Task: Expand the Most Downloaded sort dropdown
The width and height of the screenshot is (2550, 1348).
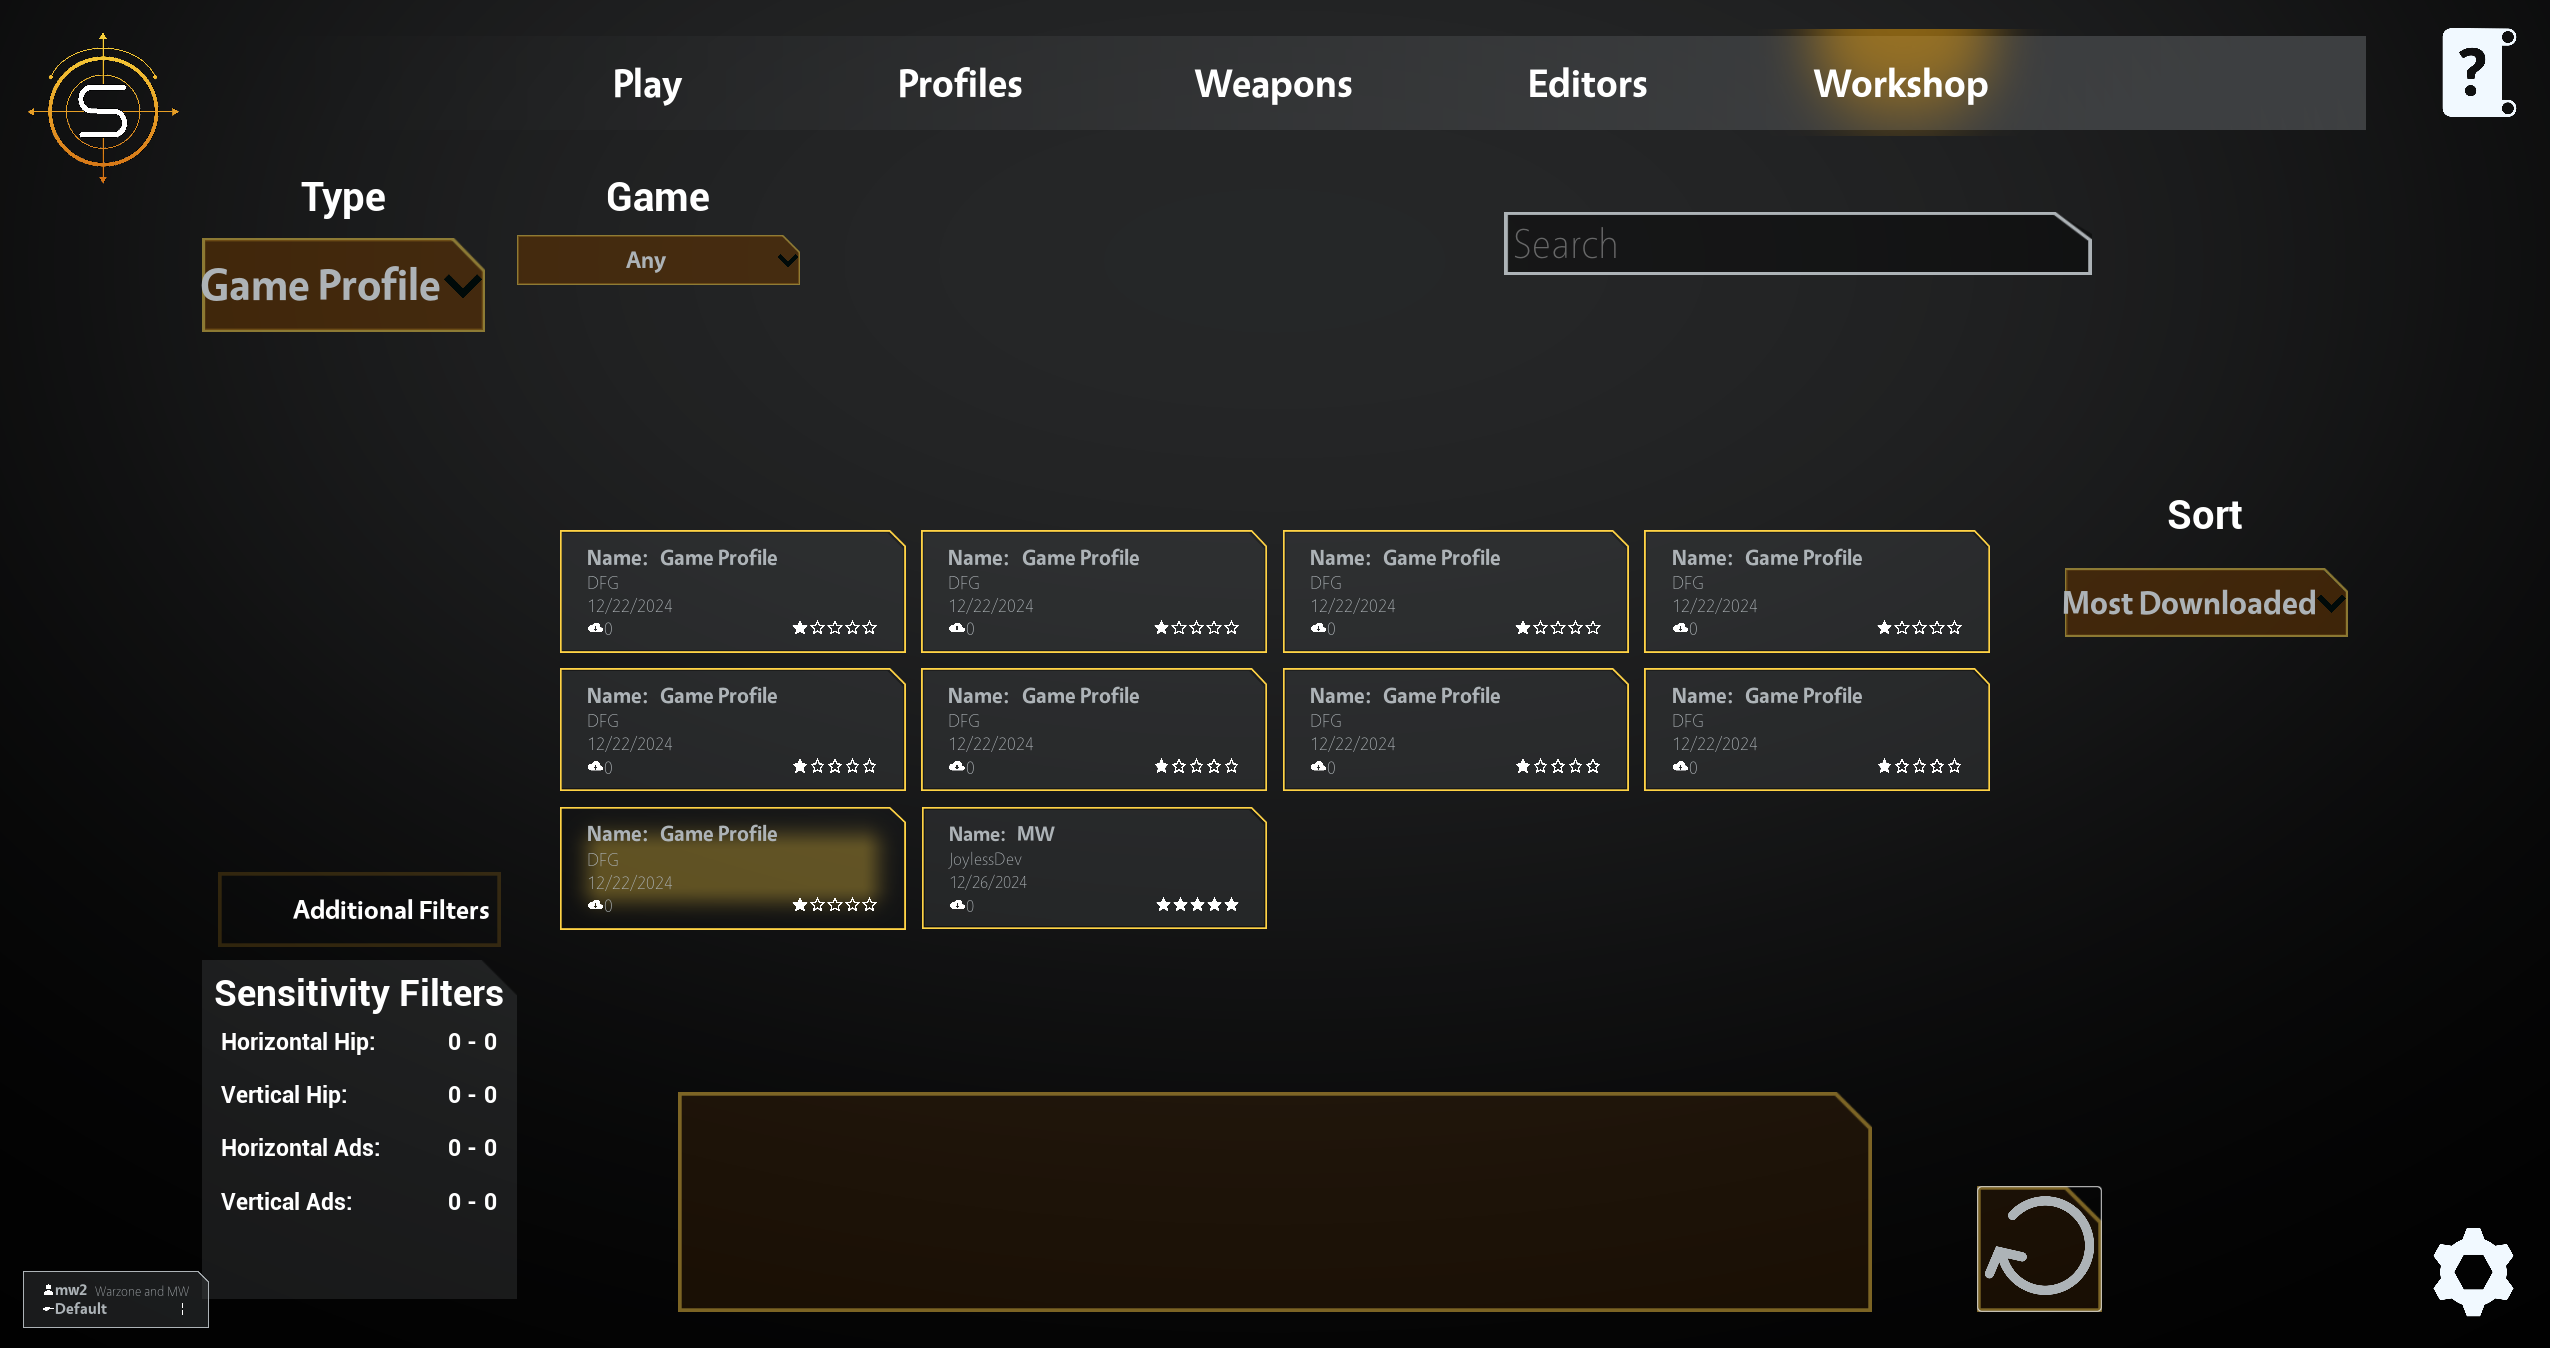Action: (2205, 603)
